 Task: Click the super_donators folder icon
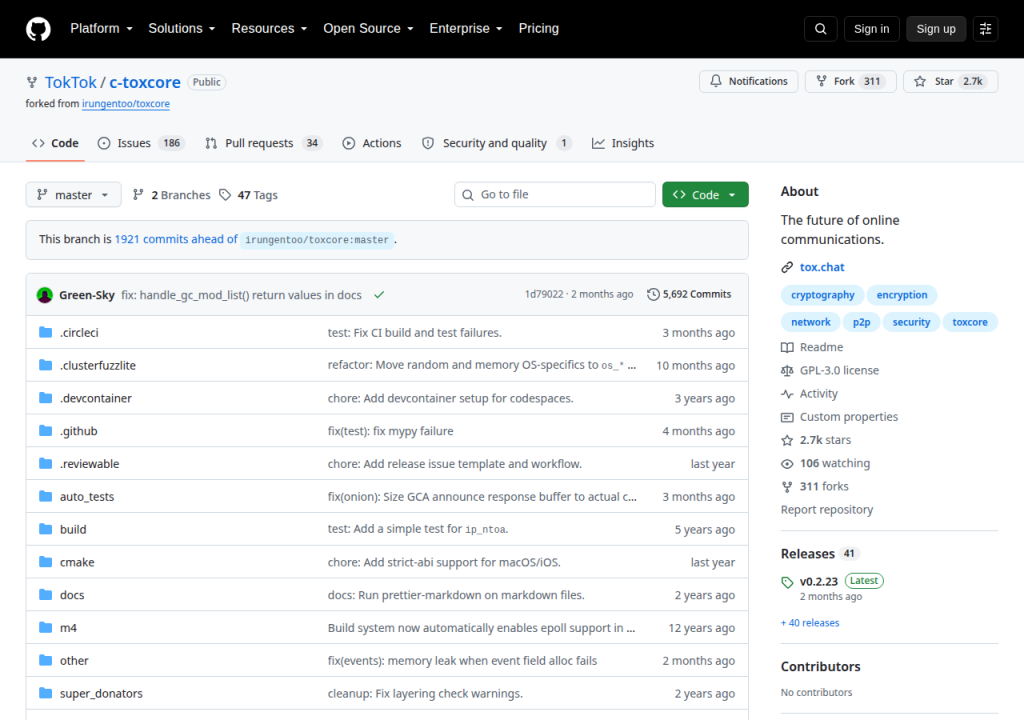(45, 693)
